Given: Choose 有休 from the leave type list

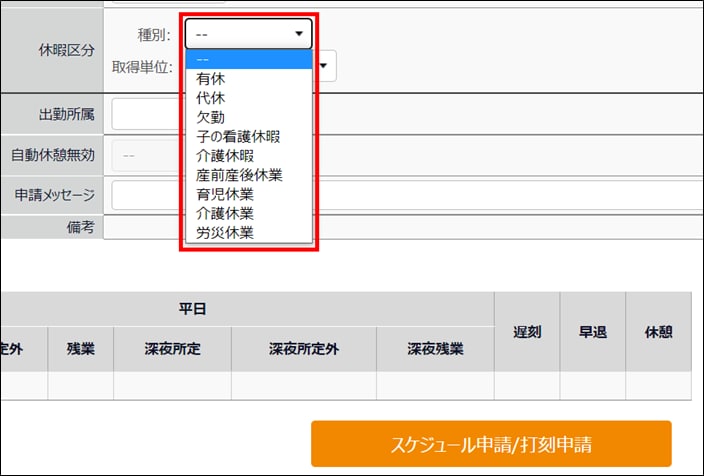Looking at the screenshot, I should click(x=248, y=79).
